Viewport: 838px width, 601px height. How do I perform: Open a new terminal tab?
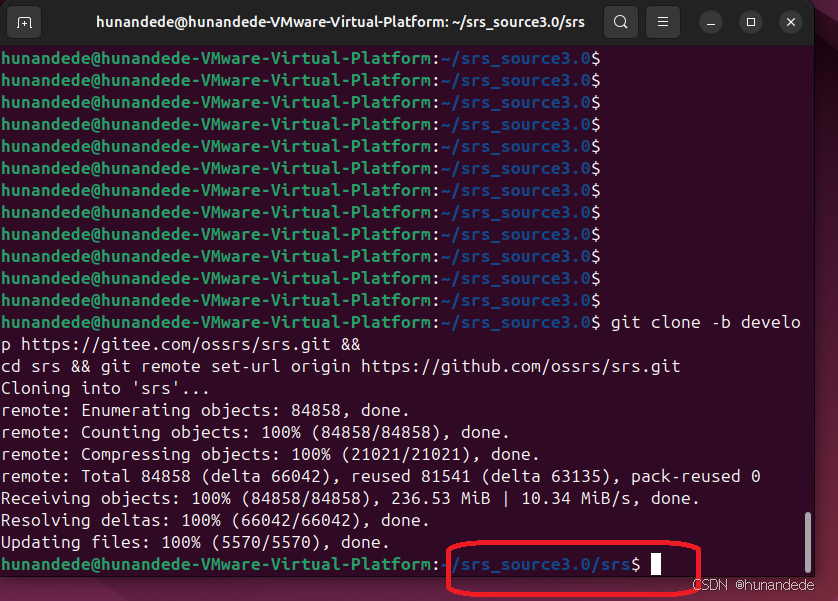click(24, 22)
